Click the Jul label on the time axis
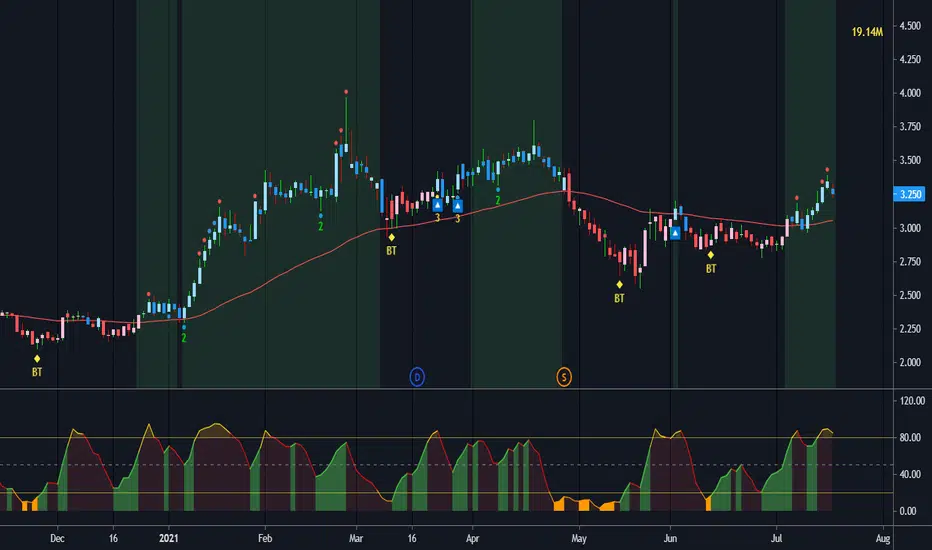Image resolution: width=932 pixels, height=550 pixels. click(776, 539)
